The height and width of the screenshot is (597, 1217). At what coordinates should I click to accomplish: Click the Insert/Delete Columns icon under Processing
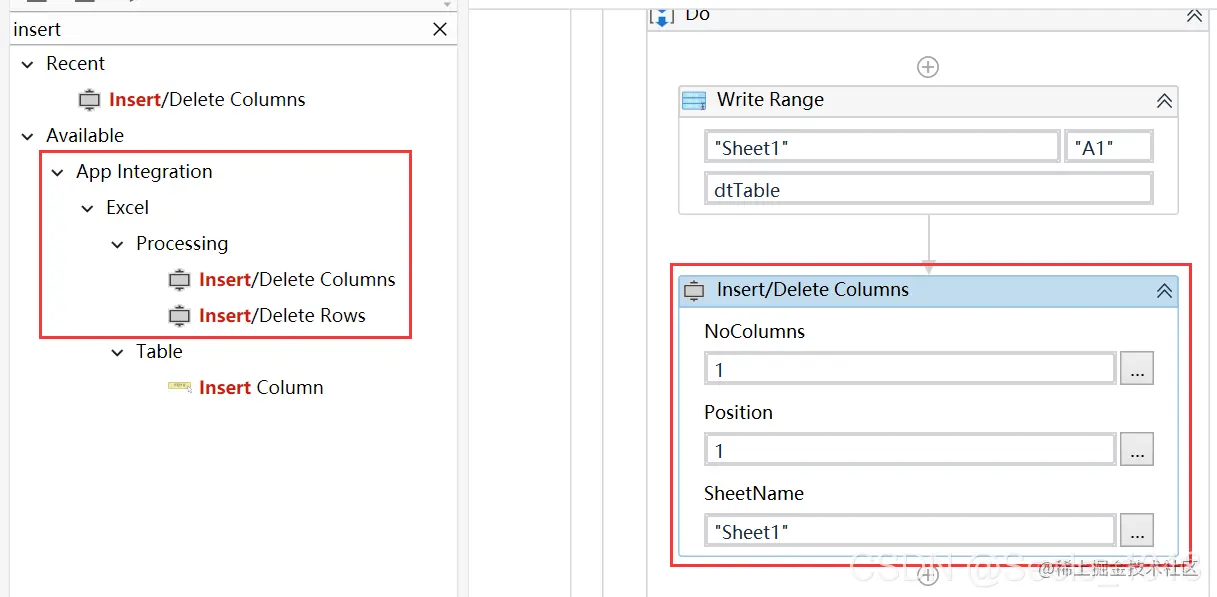179,280
